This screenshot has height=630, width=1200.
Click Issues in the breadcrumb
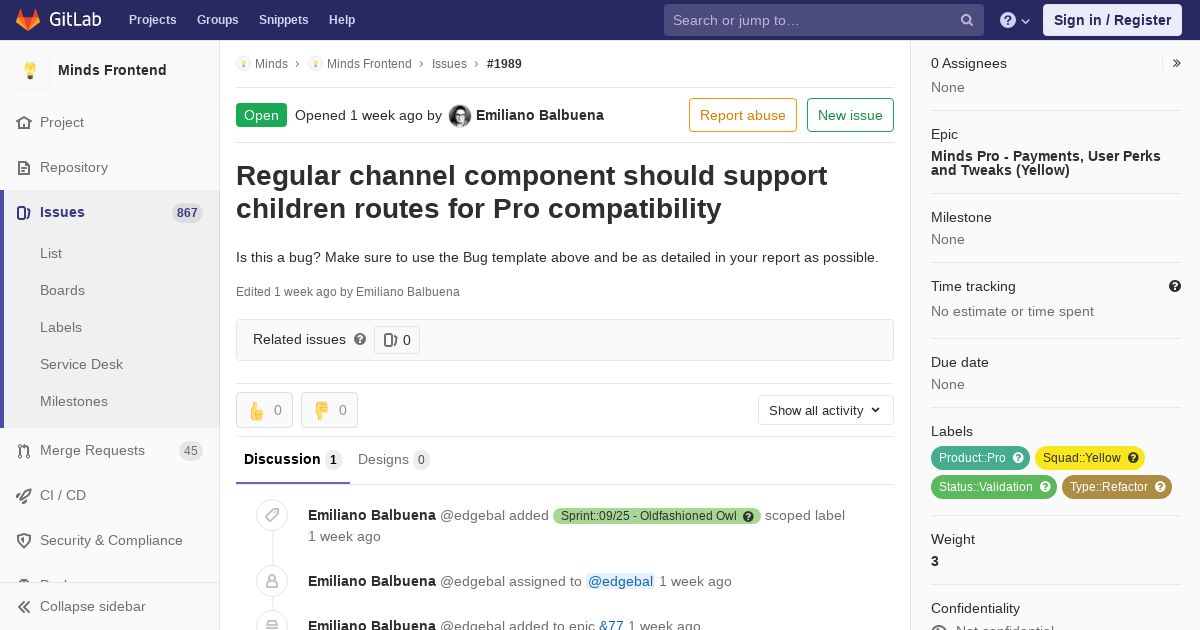click(449, 64)
